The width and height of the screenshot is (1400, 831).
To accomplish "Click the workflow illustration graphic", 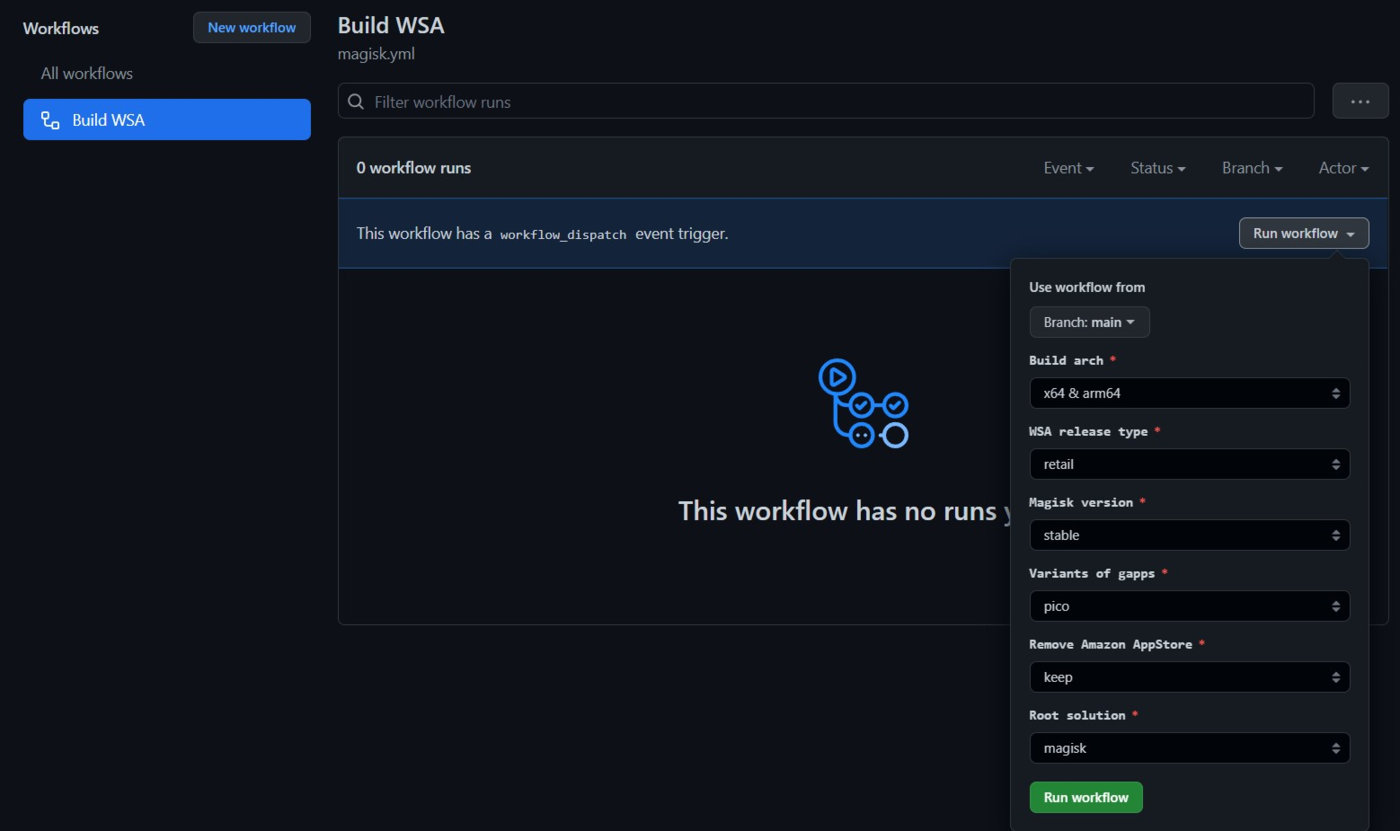I will (x=863, y=404).
